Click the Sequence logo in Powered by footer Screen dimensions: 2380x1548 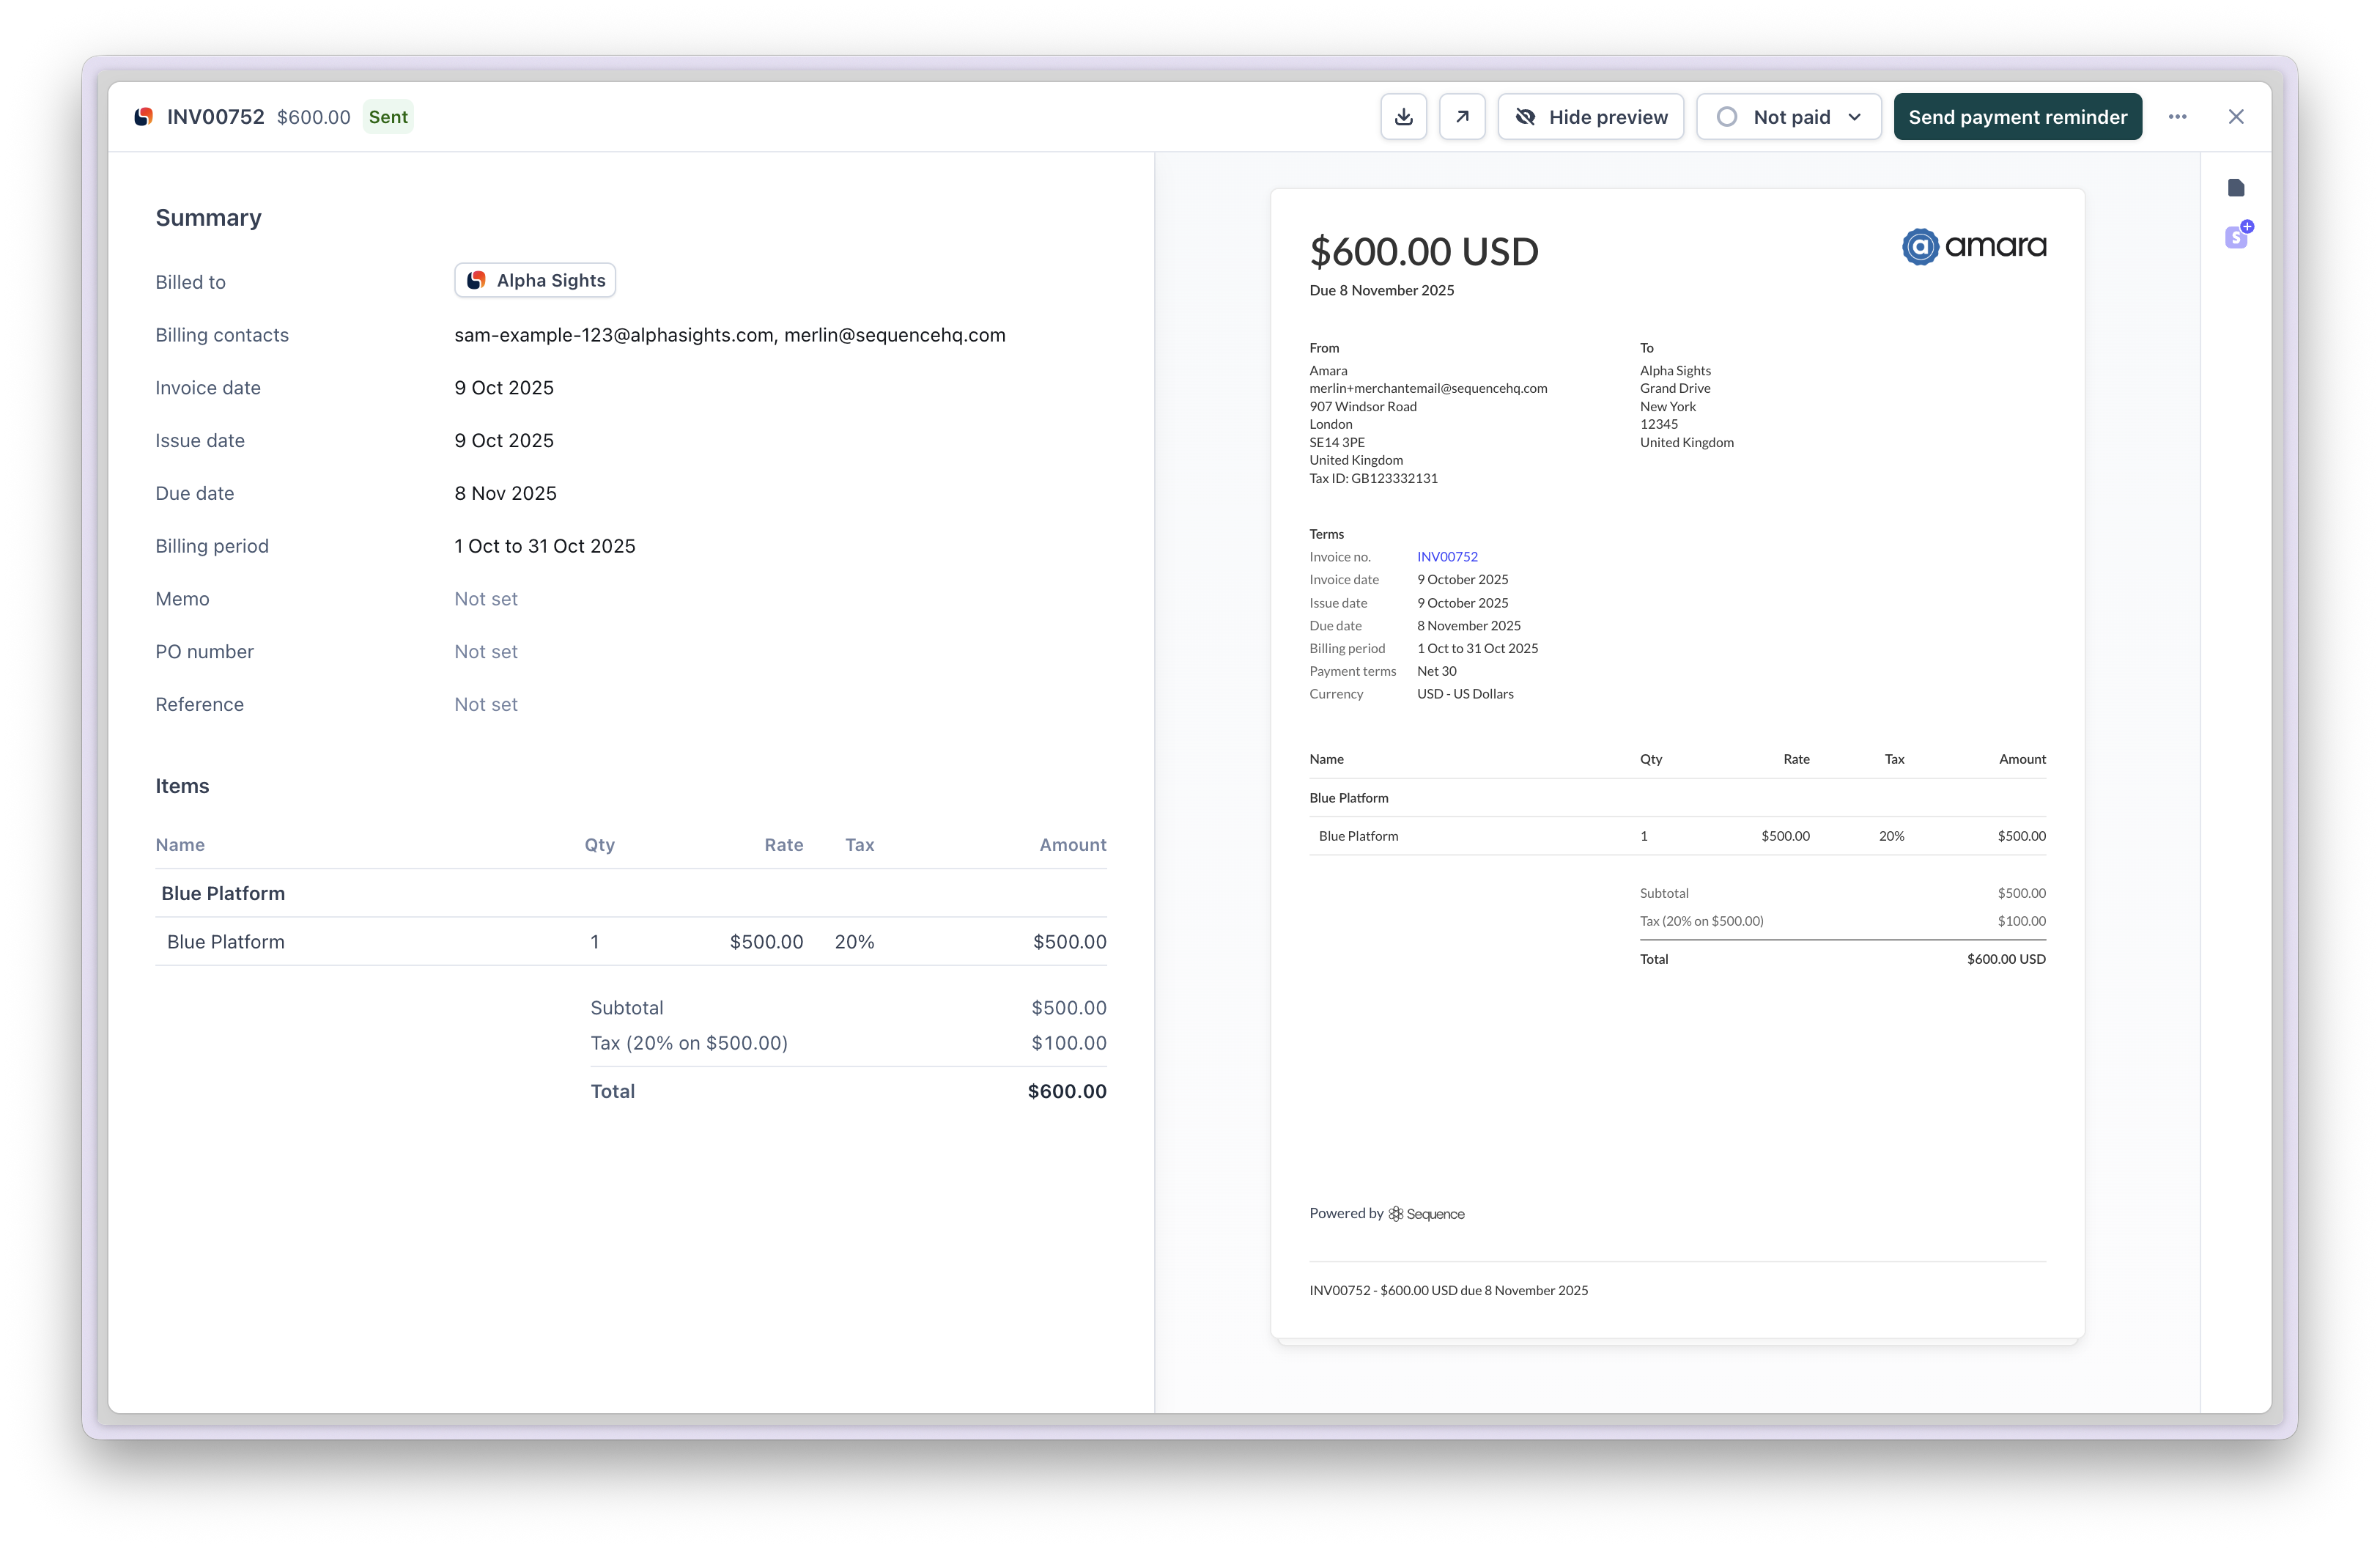[1426, 1214]
